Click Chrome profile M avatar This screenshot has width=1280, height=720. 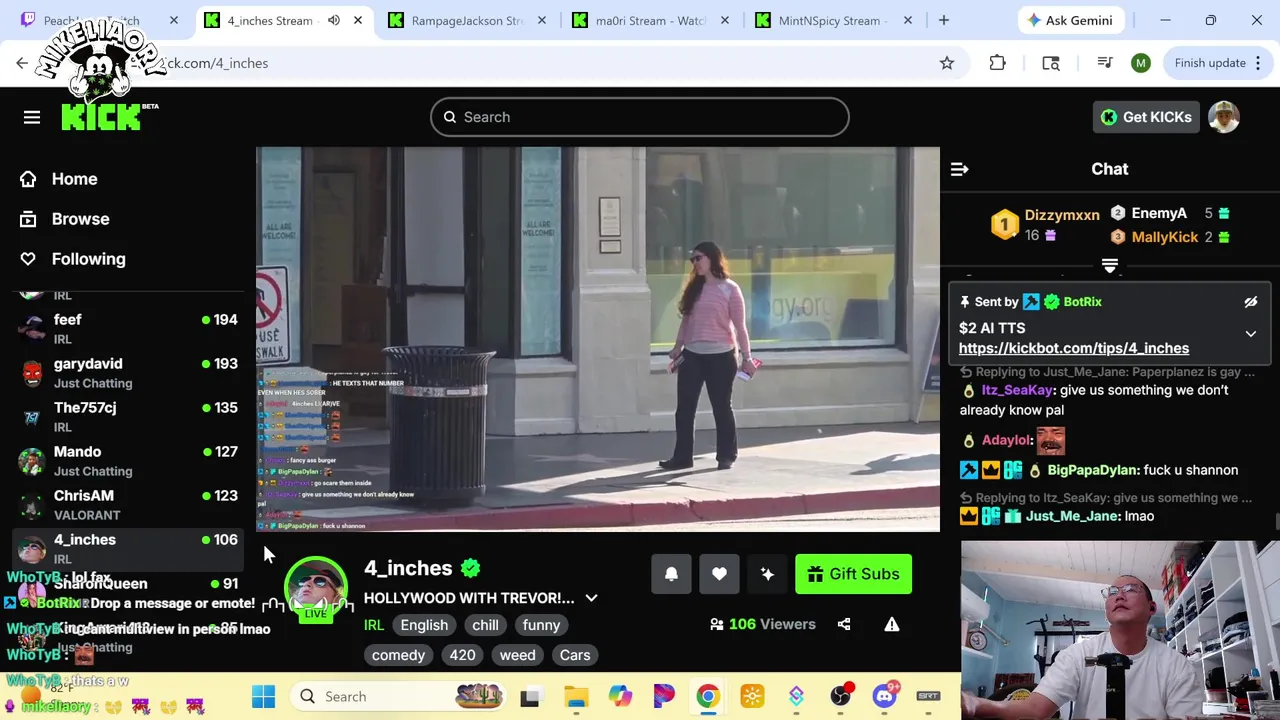1141,63
